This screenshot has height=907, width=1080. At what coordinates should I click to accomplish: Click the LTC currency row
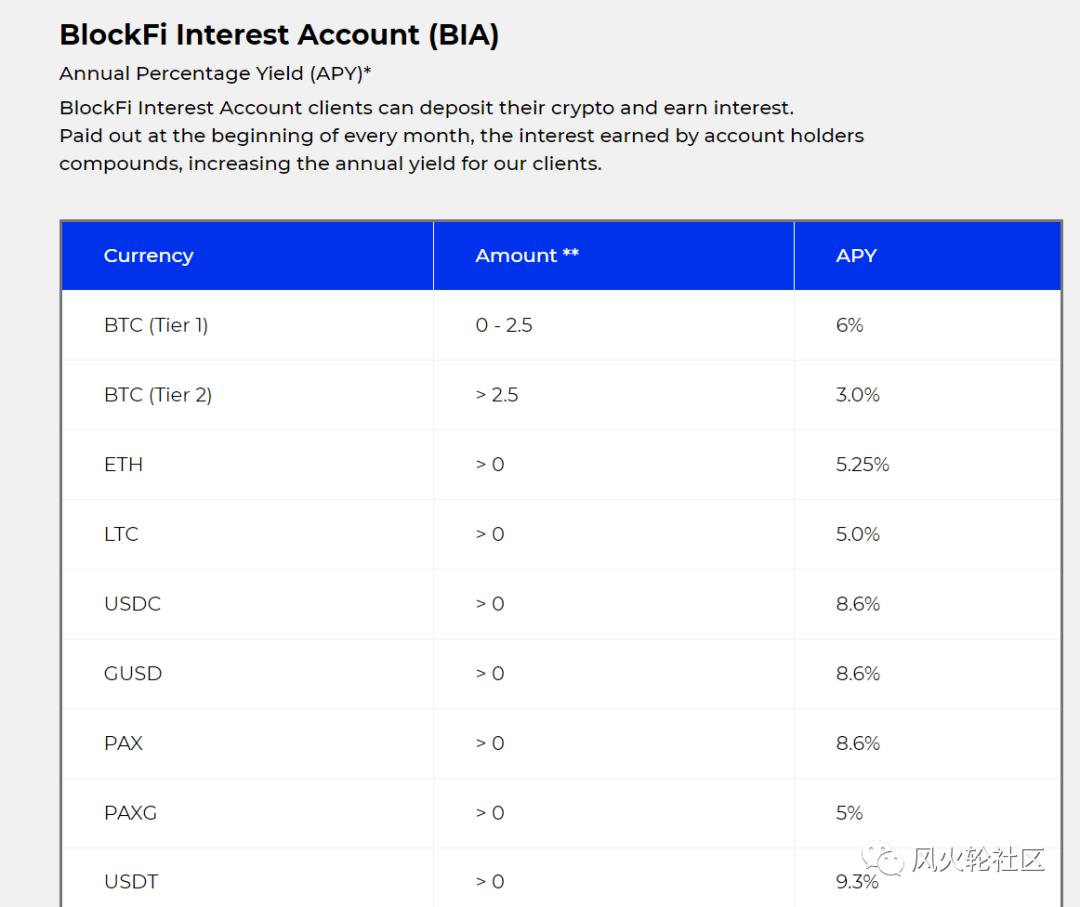coord(121,534)
